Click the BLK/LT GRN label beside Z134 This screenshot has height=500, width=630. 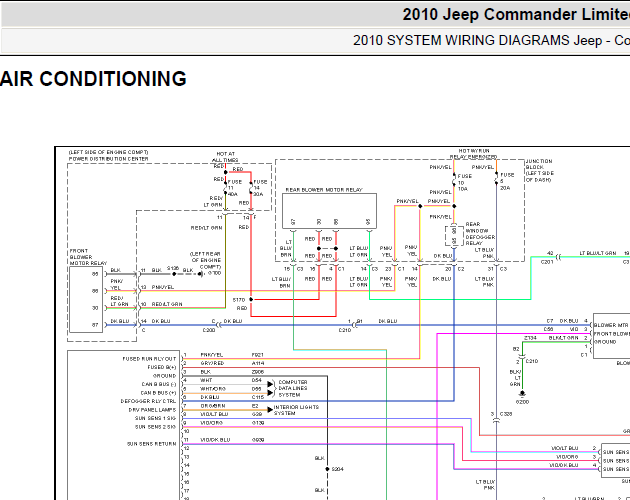563,338
